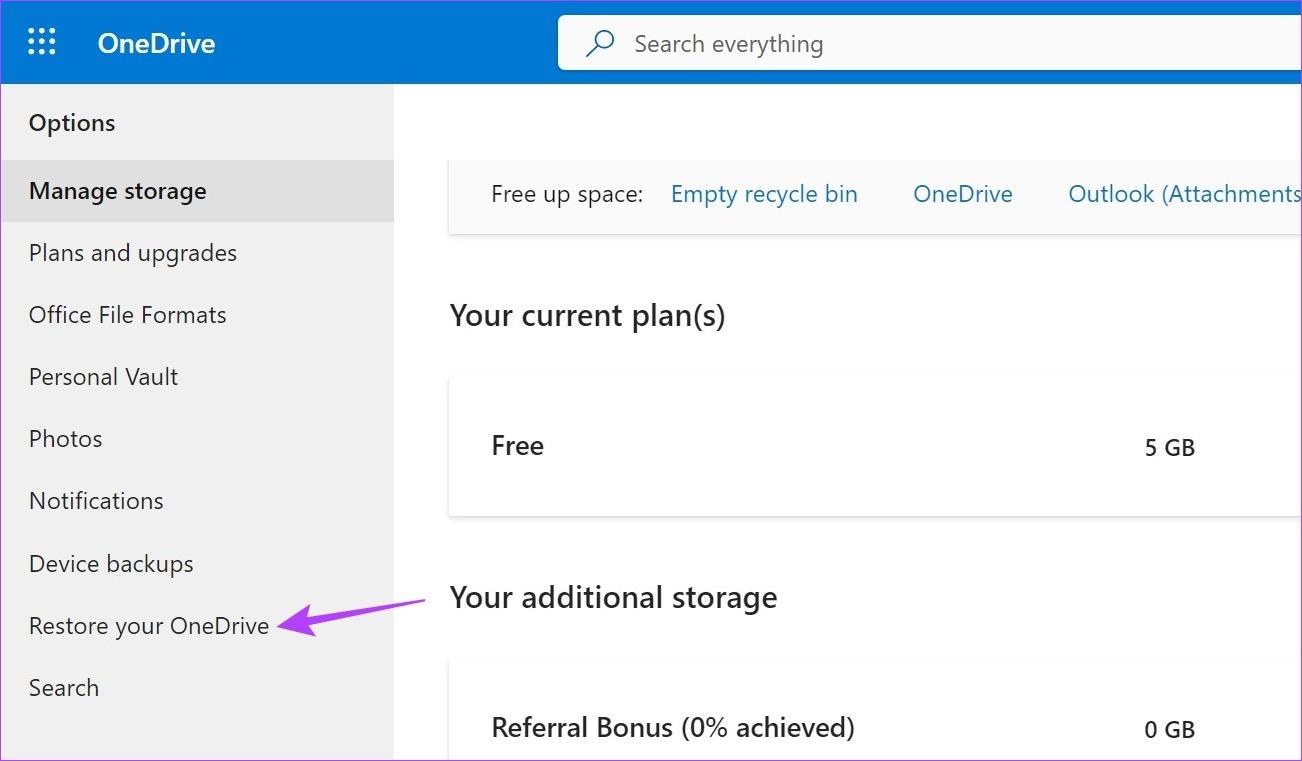
Task: Click the Referral Bonus storage entry
Action: pyautogui.click(x=673, y=728)
